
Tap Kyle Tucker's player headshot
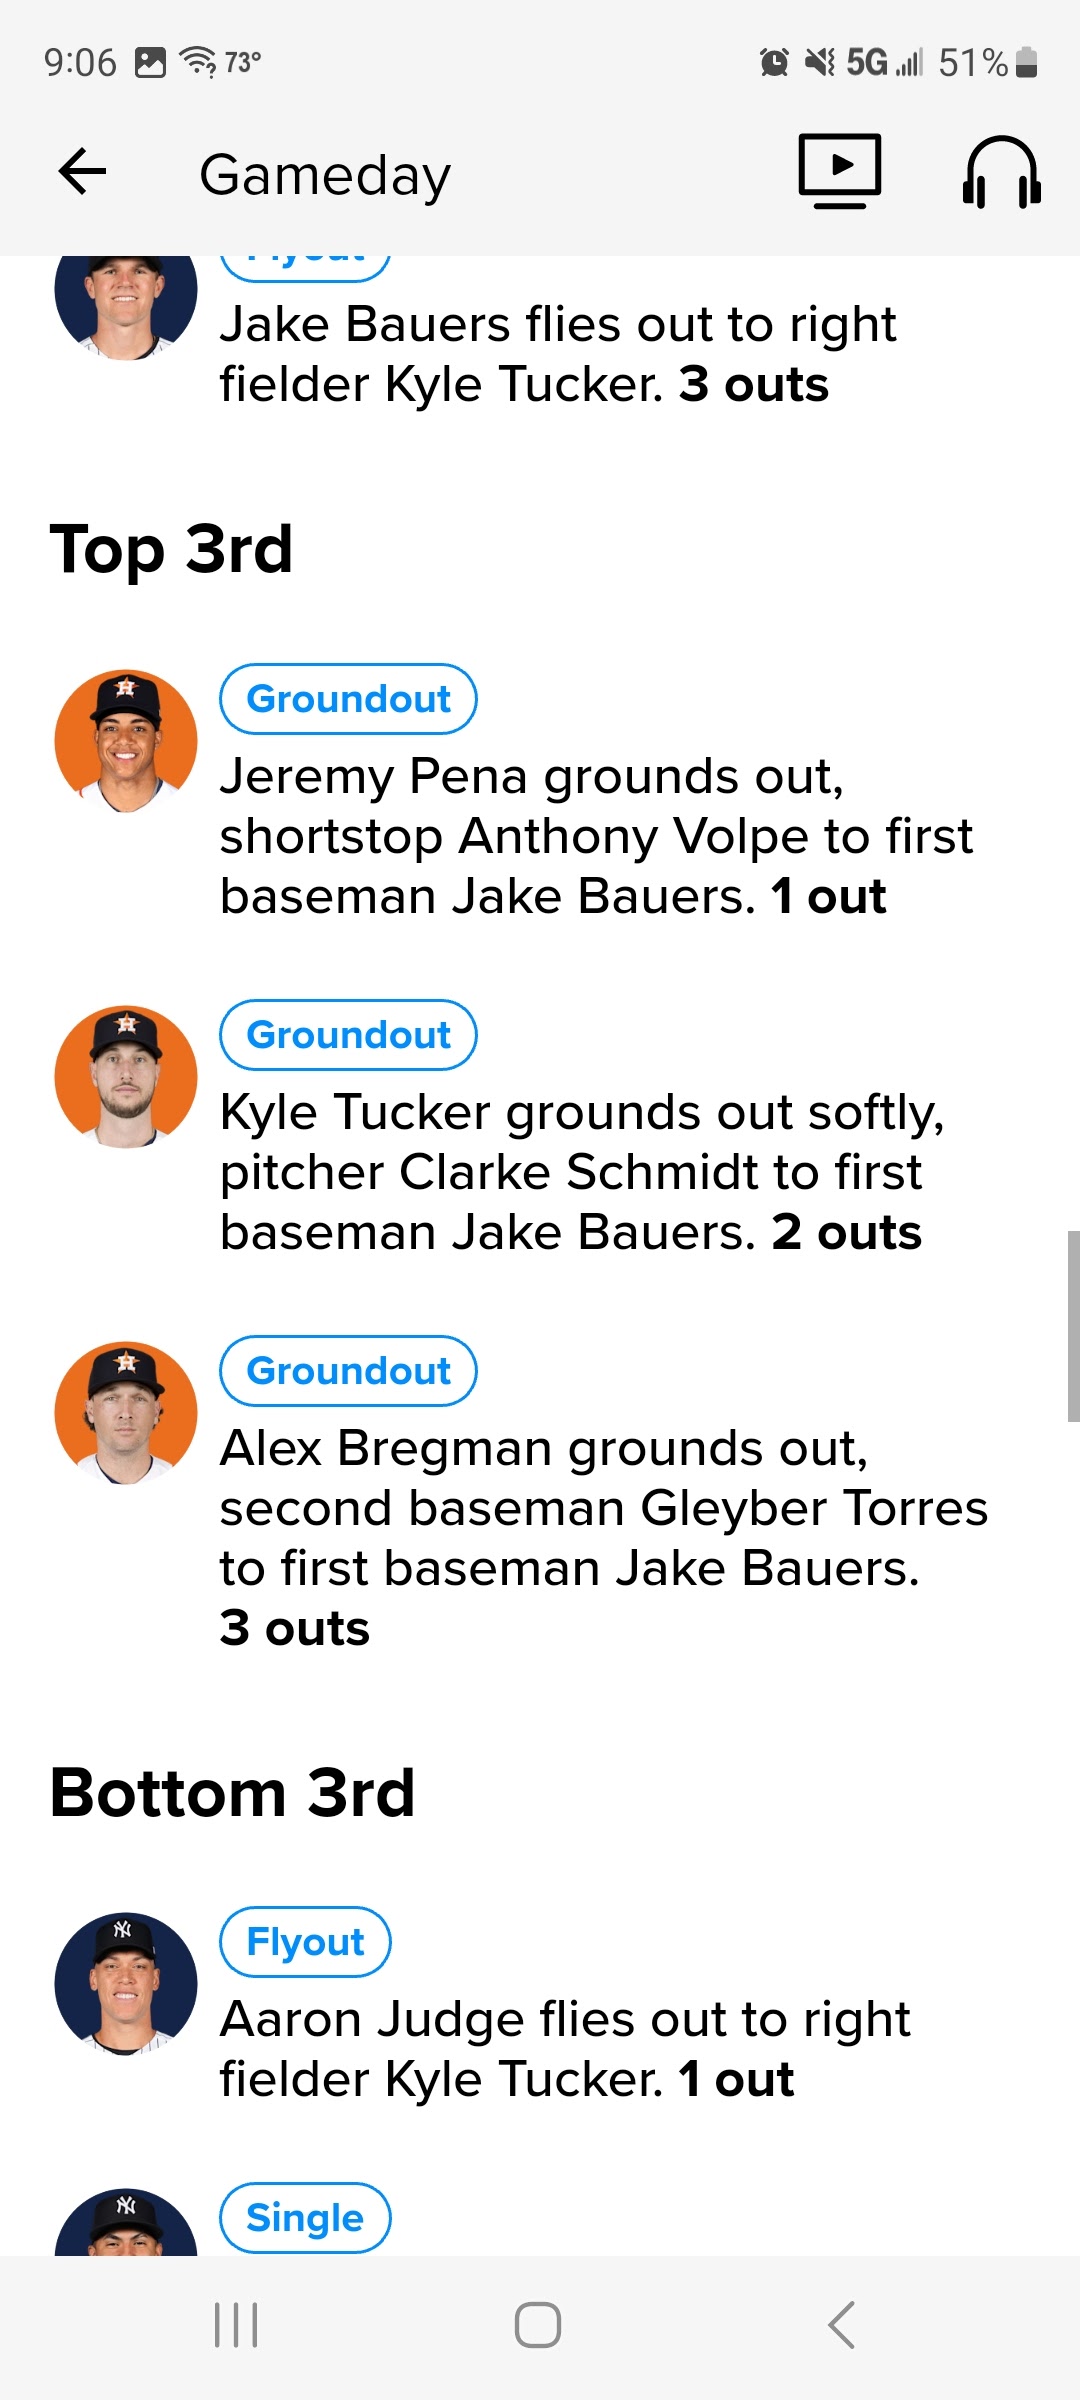126,1077
